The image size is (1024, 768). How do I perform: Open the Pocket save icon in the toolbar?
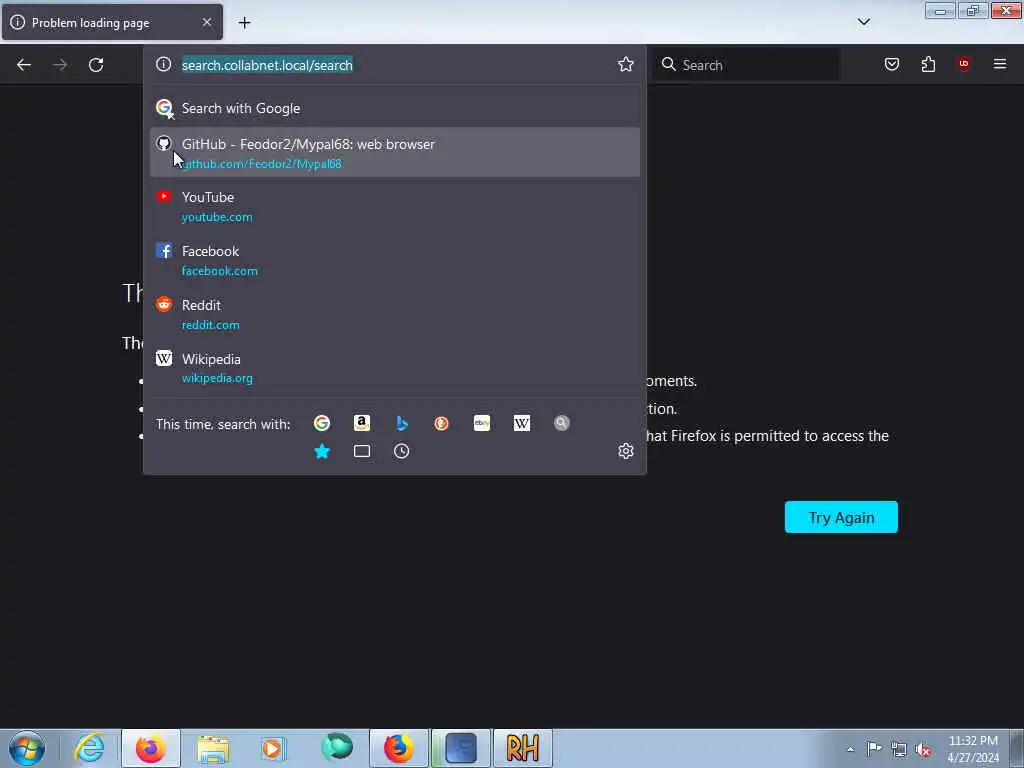tap(891, 64)
